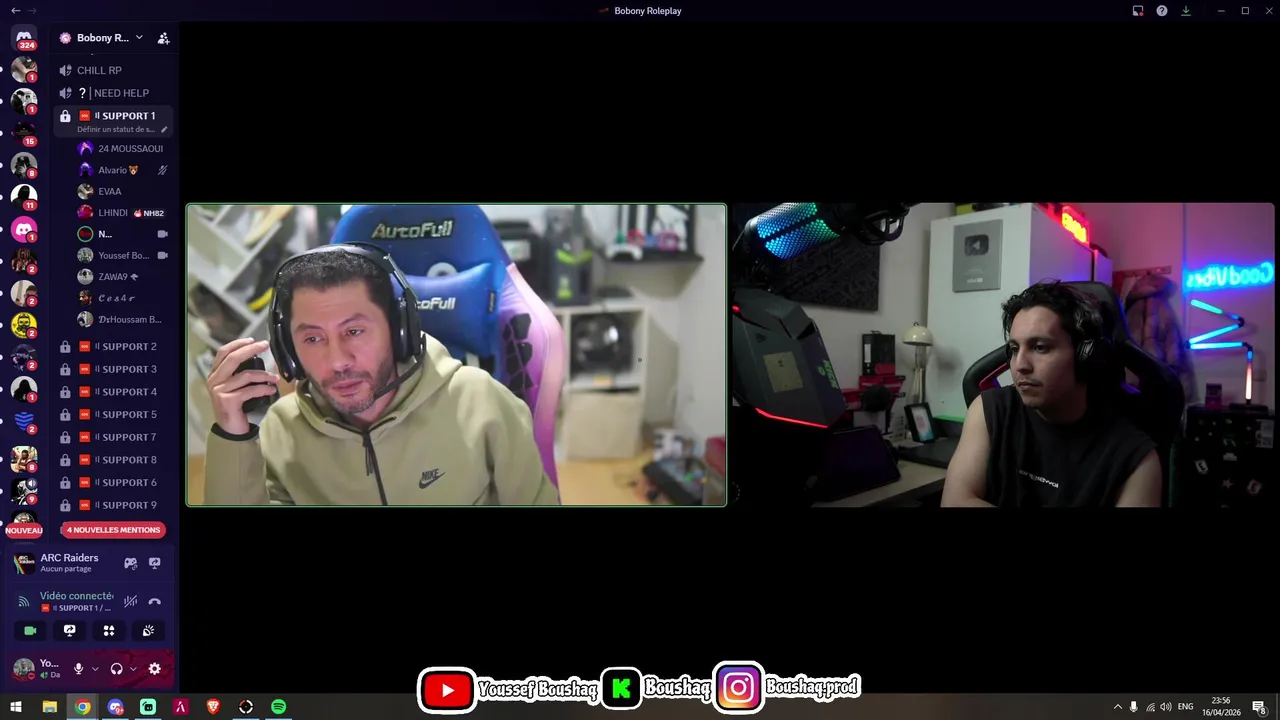The image size is (1280, 720).
Task: Open yellow-avatar server in server list
Action: coord(24,325)
